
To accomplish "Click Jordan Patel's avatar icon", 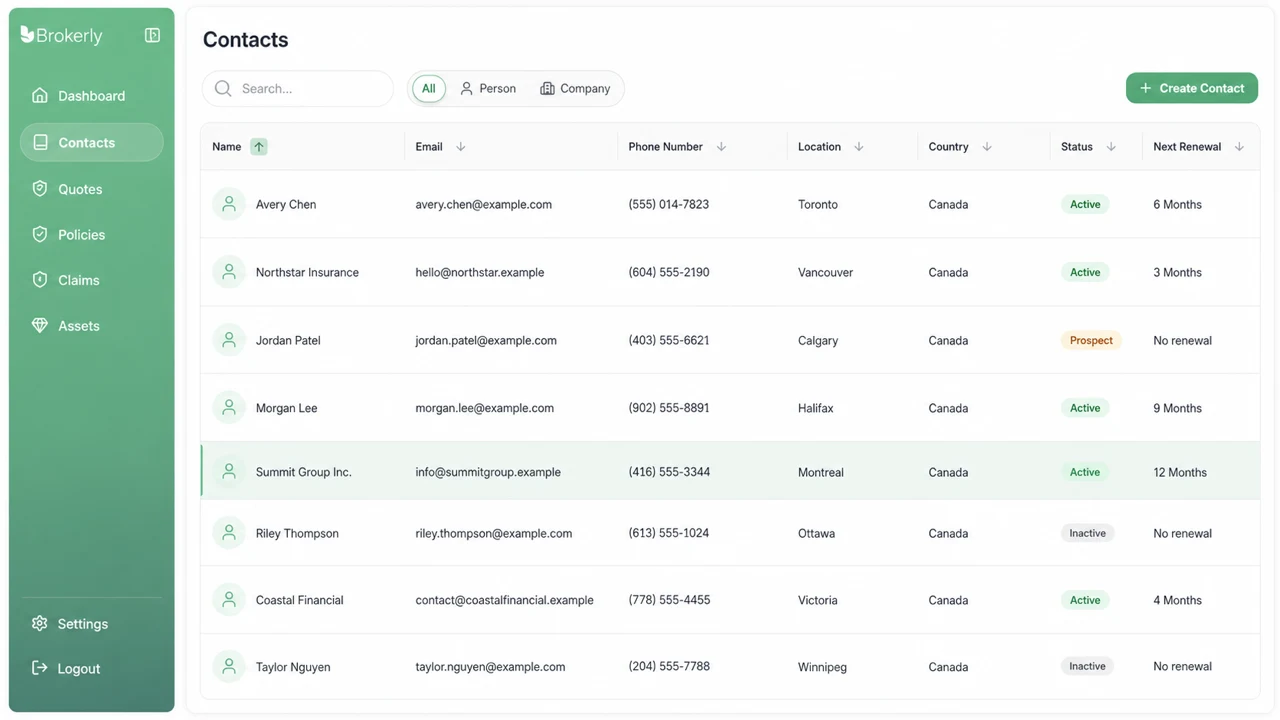I will (229, 340).
